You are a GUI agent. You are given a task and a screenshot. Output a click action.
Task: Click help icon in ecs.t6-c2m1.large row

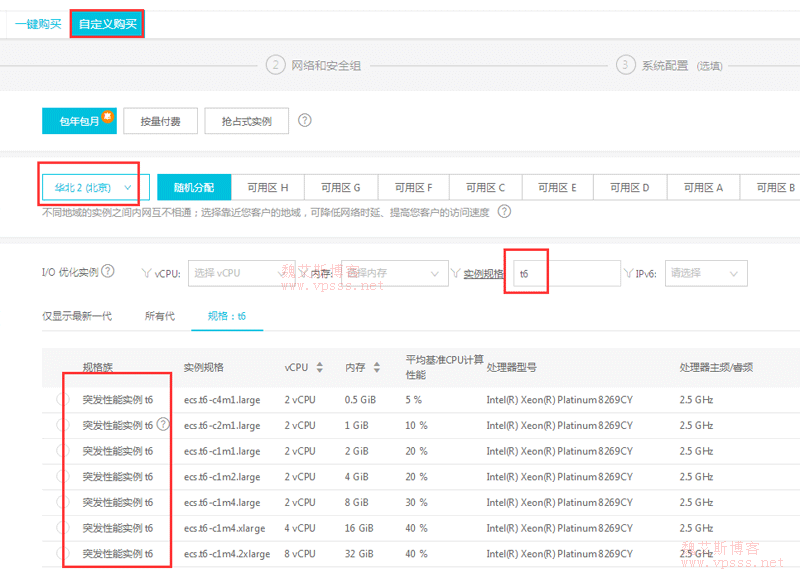click(x=163, y=425)
